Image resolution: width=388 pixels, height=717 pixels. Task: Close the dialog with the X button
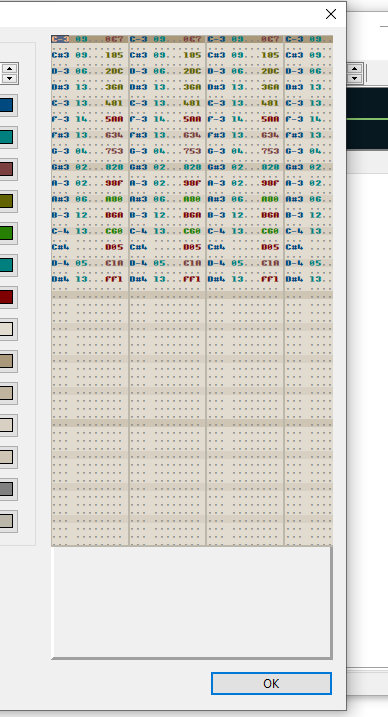click(x=331, y=14)
